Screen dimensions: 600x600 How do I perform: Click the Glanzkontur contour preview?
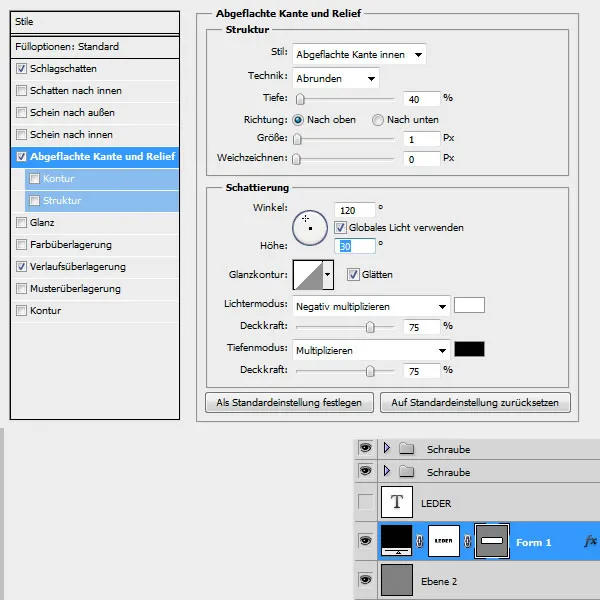pyautogui.click(x=306, y=275)
